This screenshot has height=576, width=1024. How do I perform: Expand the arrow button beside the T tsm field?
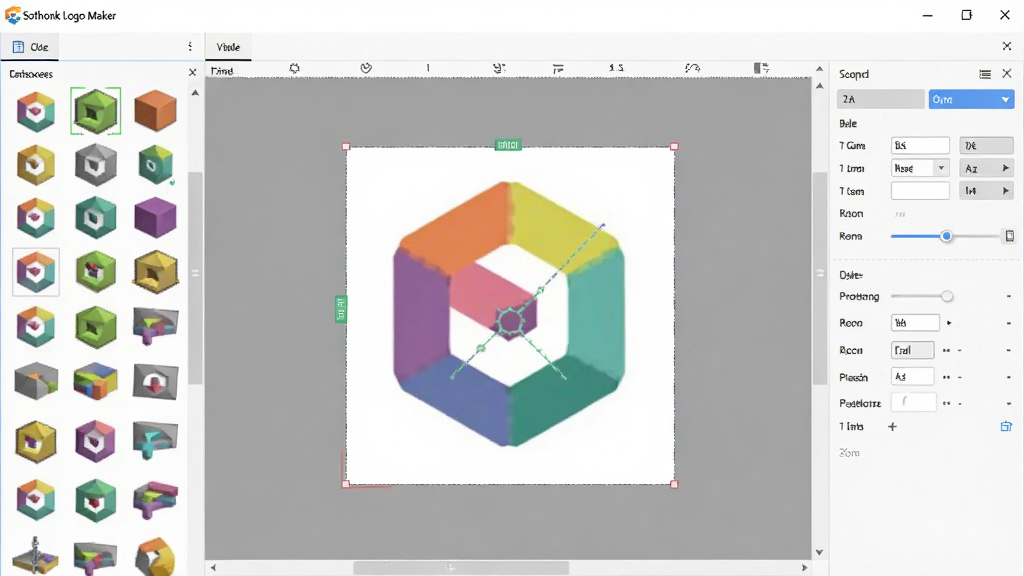[986, 191]
